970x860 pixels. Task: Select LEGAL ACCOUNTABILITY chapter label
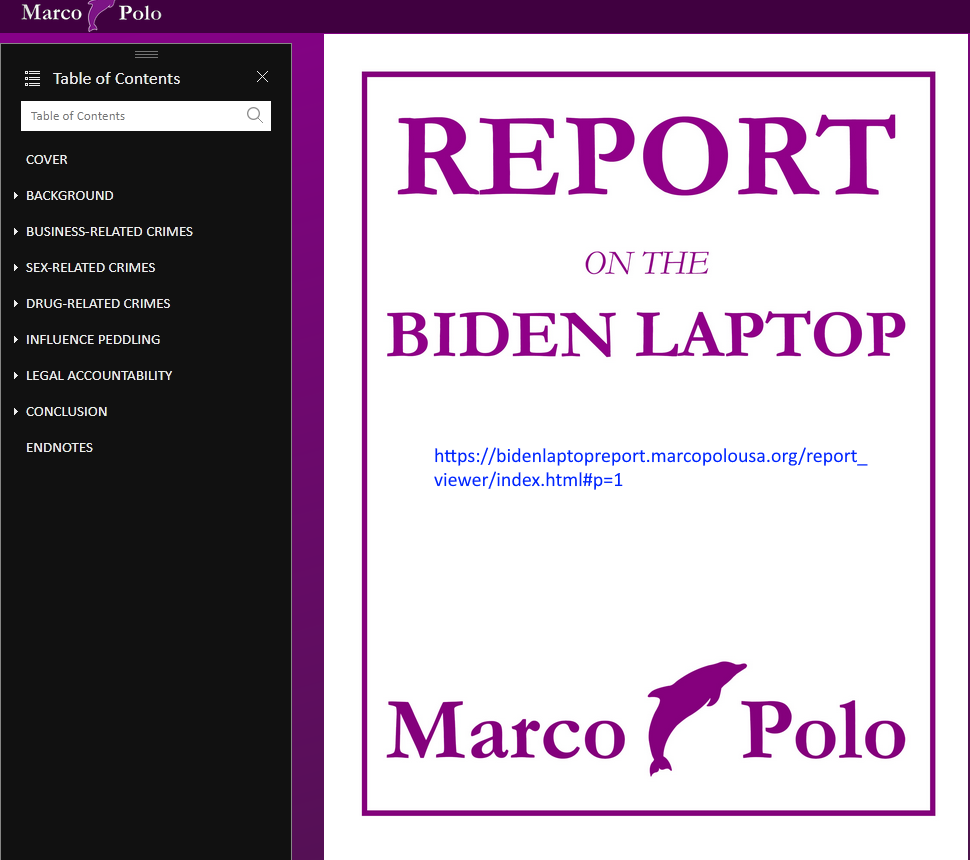tap(99, 376)
